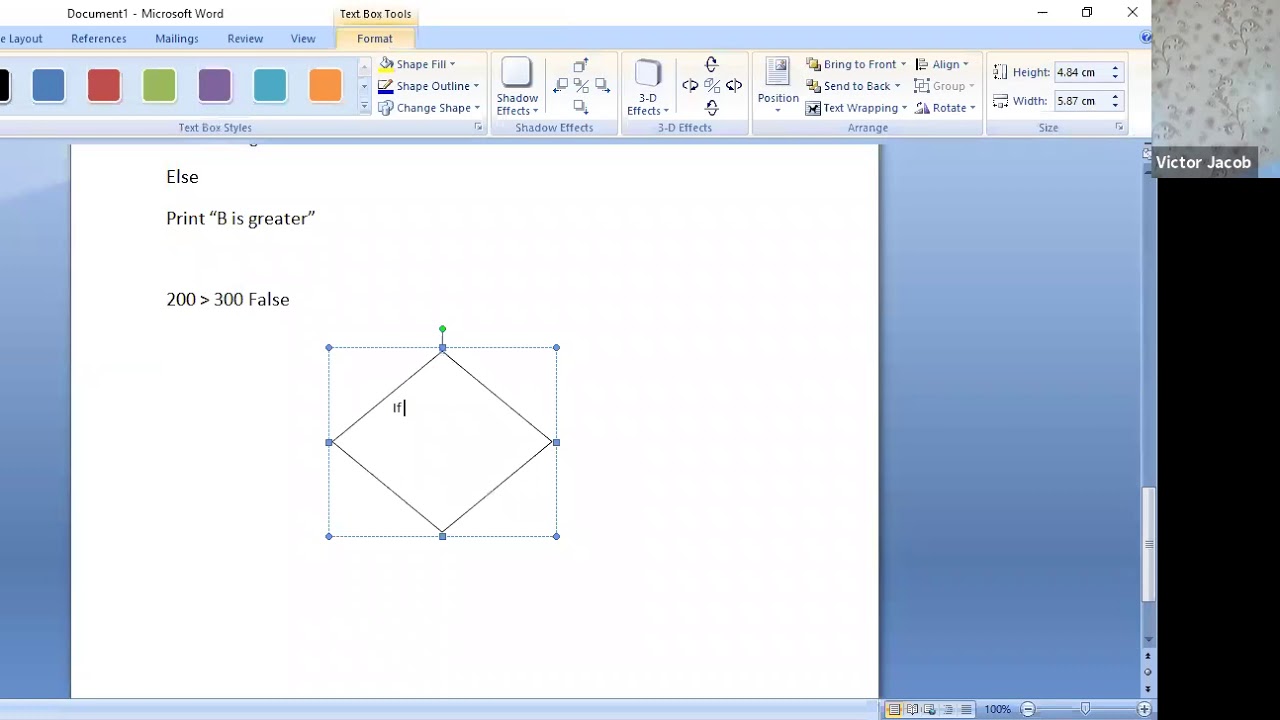Tilt 3-D effect right

point(734,86)
